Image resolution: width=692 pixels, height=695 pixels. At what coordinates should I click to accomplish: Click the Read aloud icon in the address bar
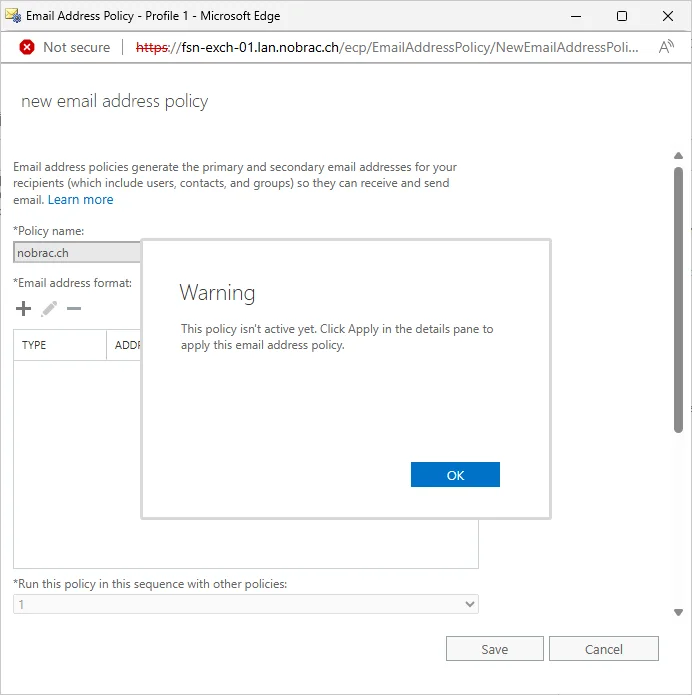666,47
